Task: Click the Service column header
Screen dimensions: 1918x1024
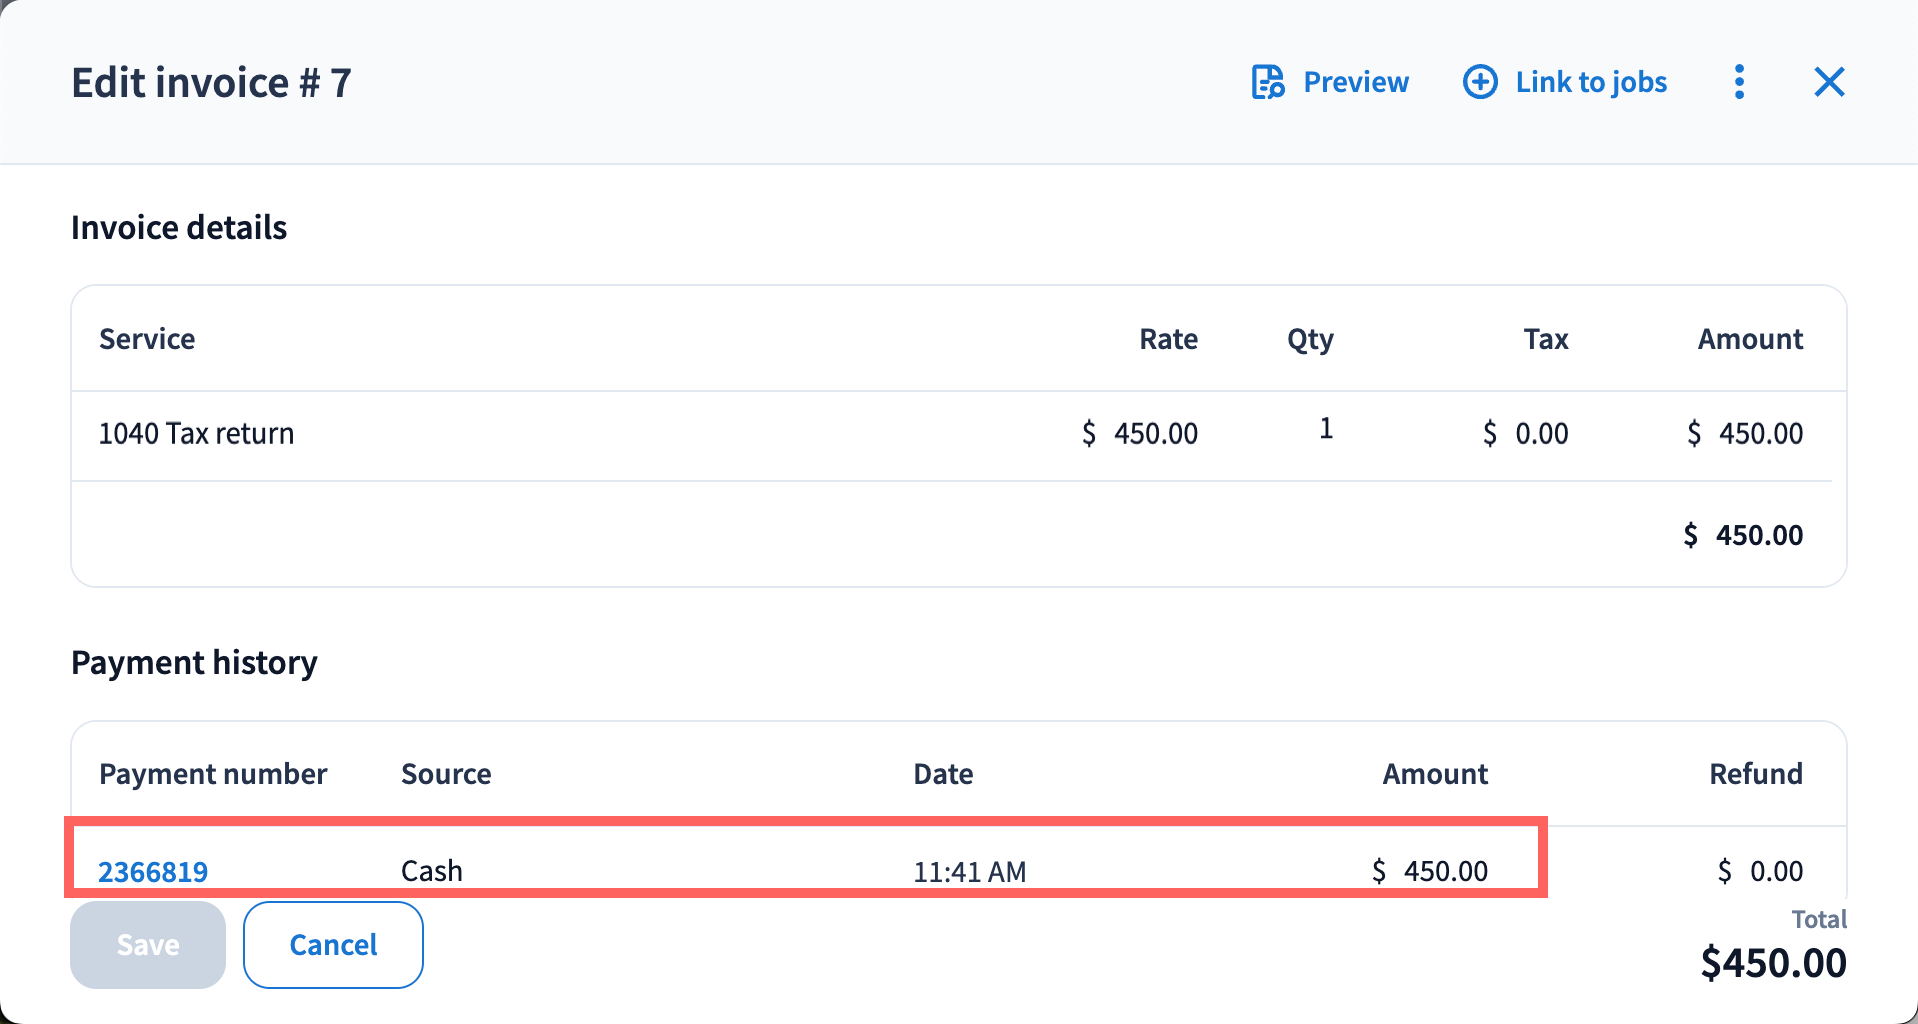Action: pos(147,339)
